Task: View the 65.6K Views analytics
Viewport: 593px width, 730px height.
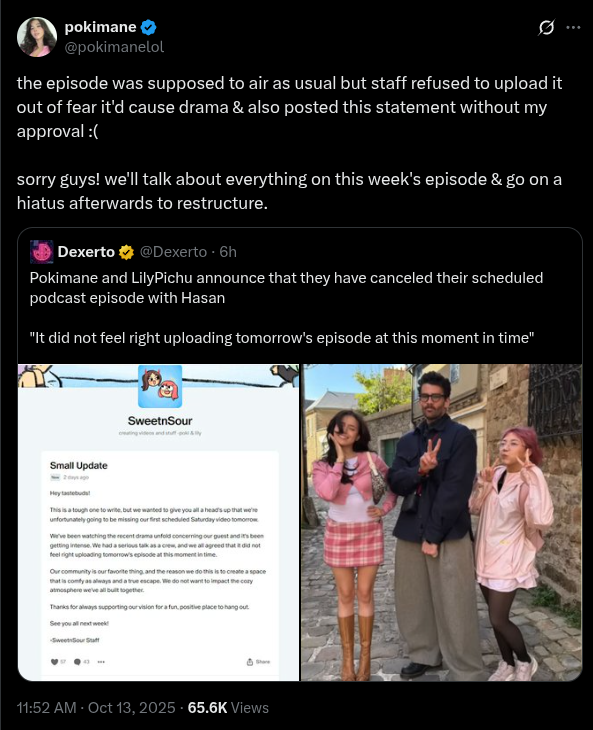Action: [x=228, y=708]
